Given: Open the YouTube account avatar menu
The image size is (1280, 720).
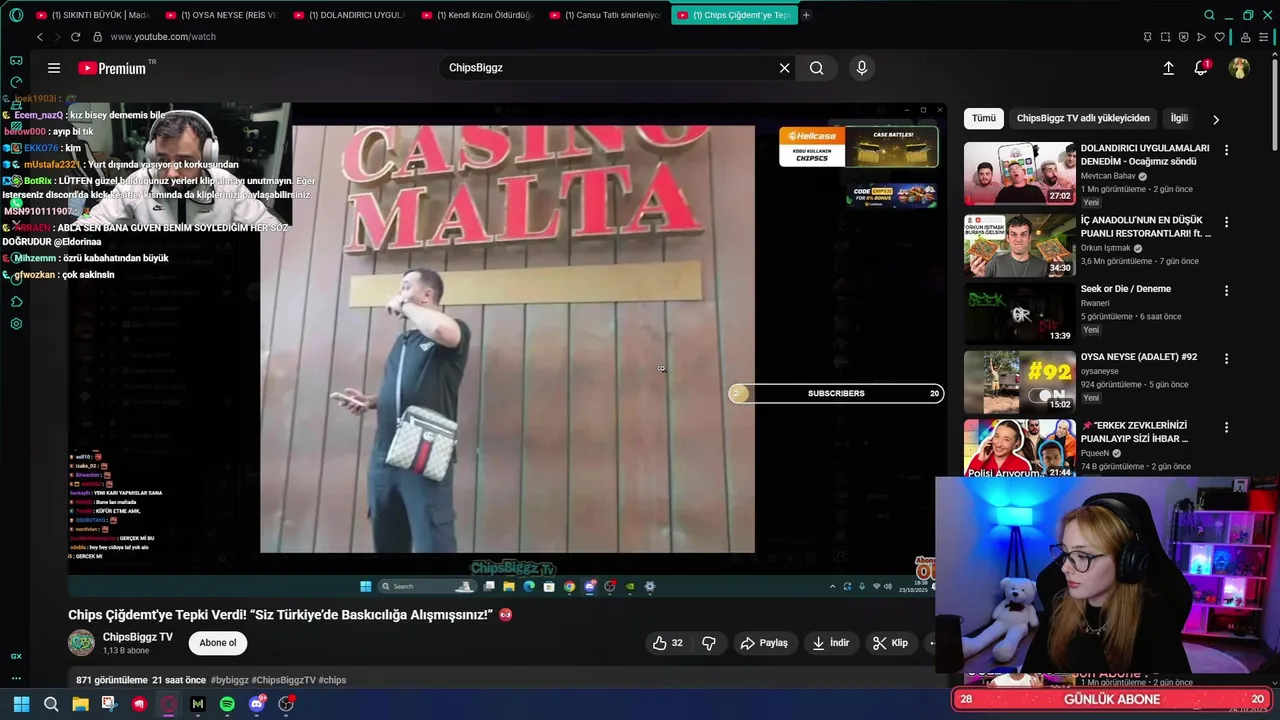Looking at the screenshot, I should 1239,68.
